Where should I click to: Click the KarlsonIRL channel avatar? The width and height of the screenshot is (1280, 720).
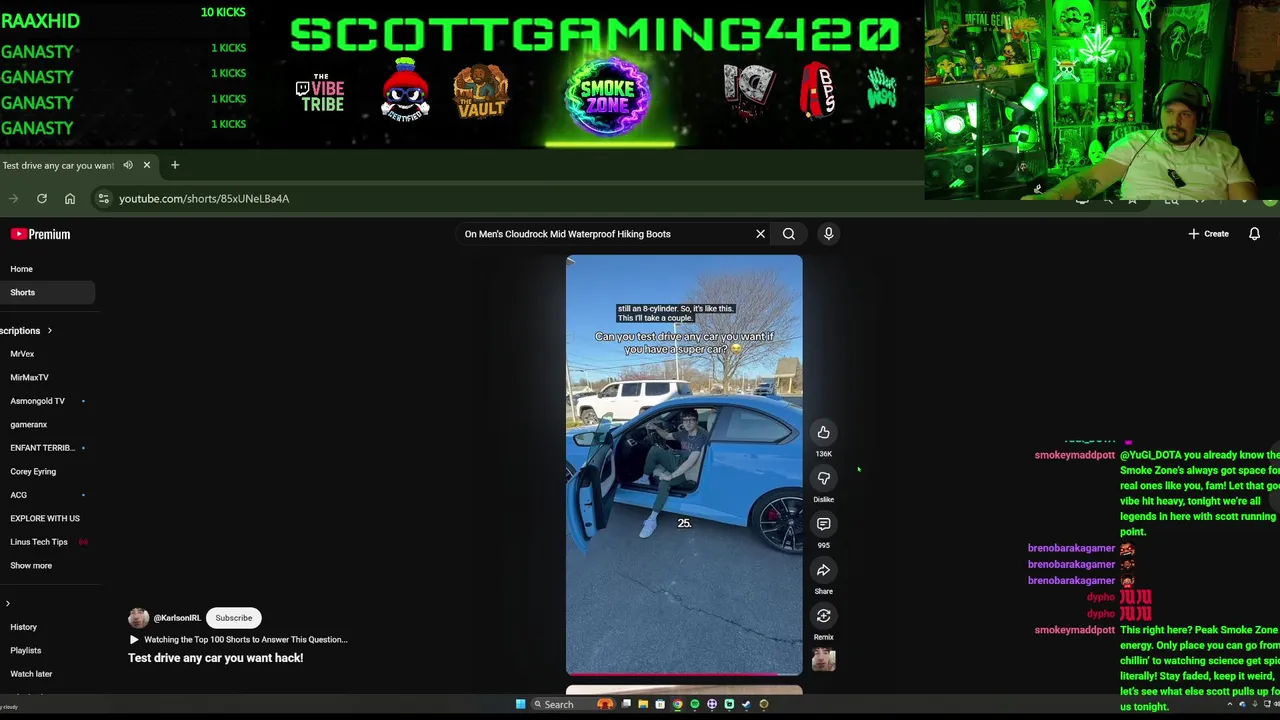pos(138,618)
